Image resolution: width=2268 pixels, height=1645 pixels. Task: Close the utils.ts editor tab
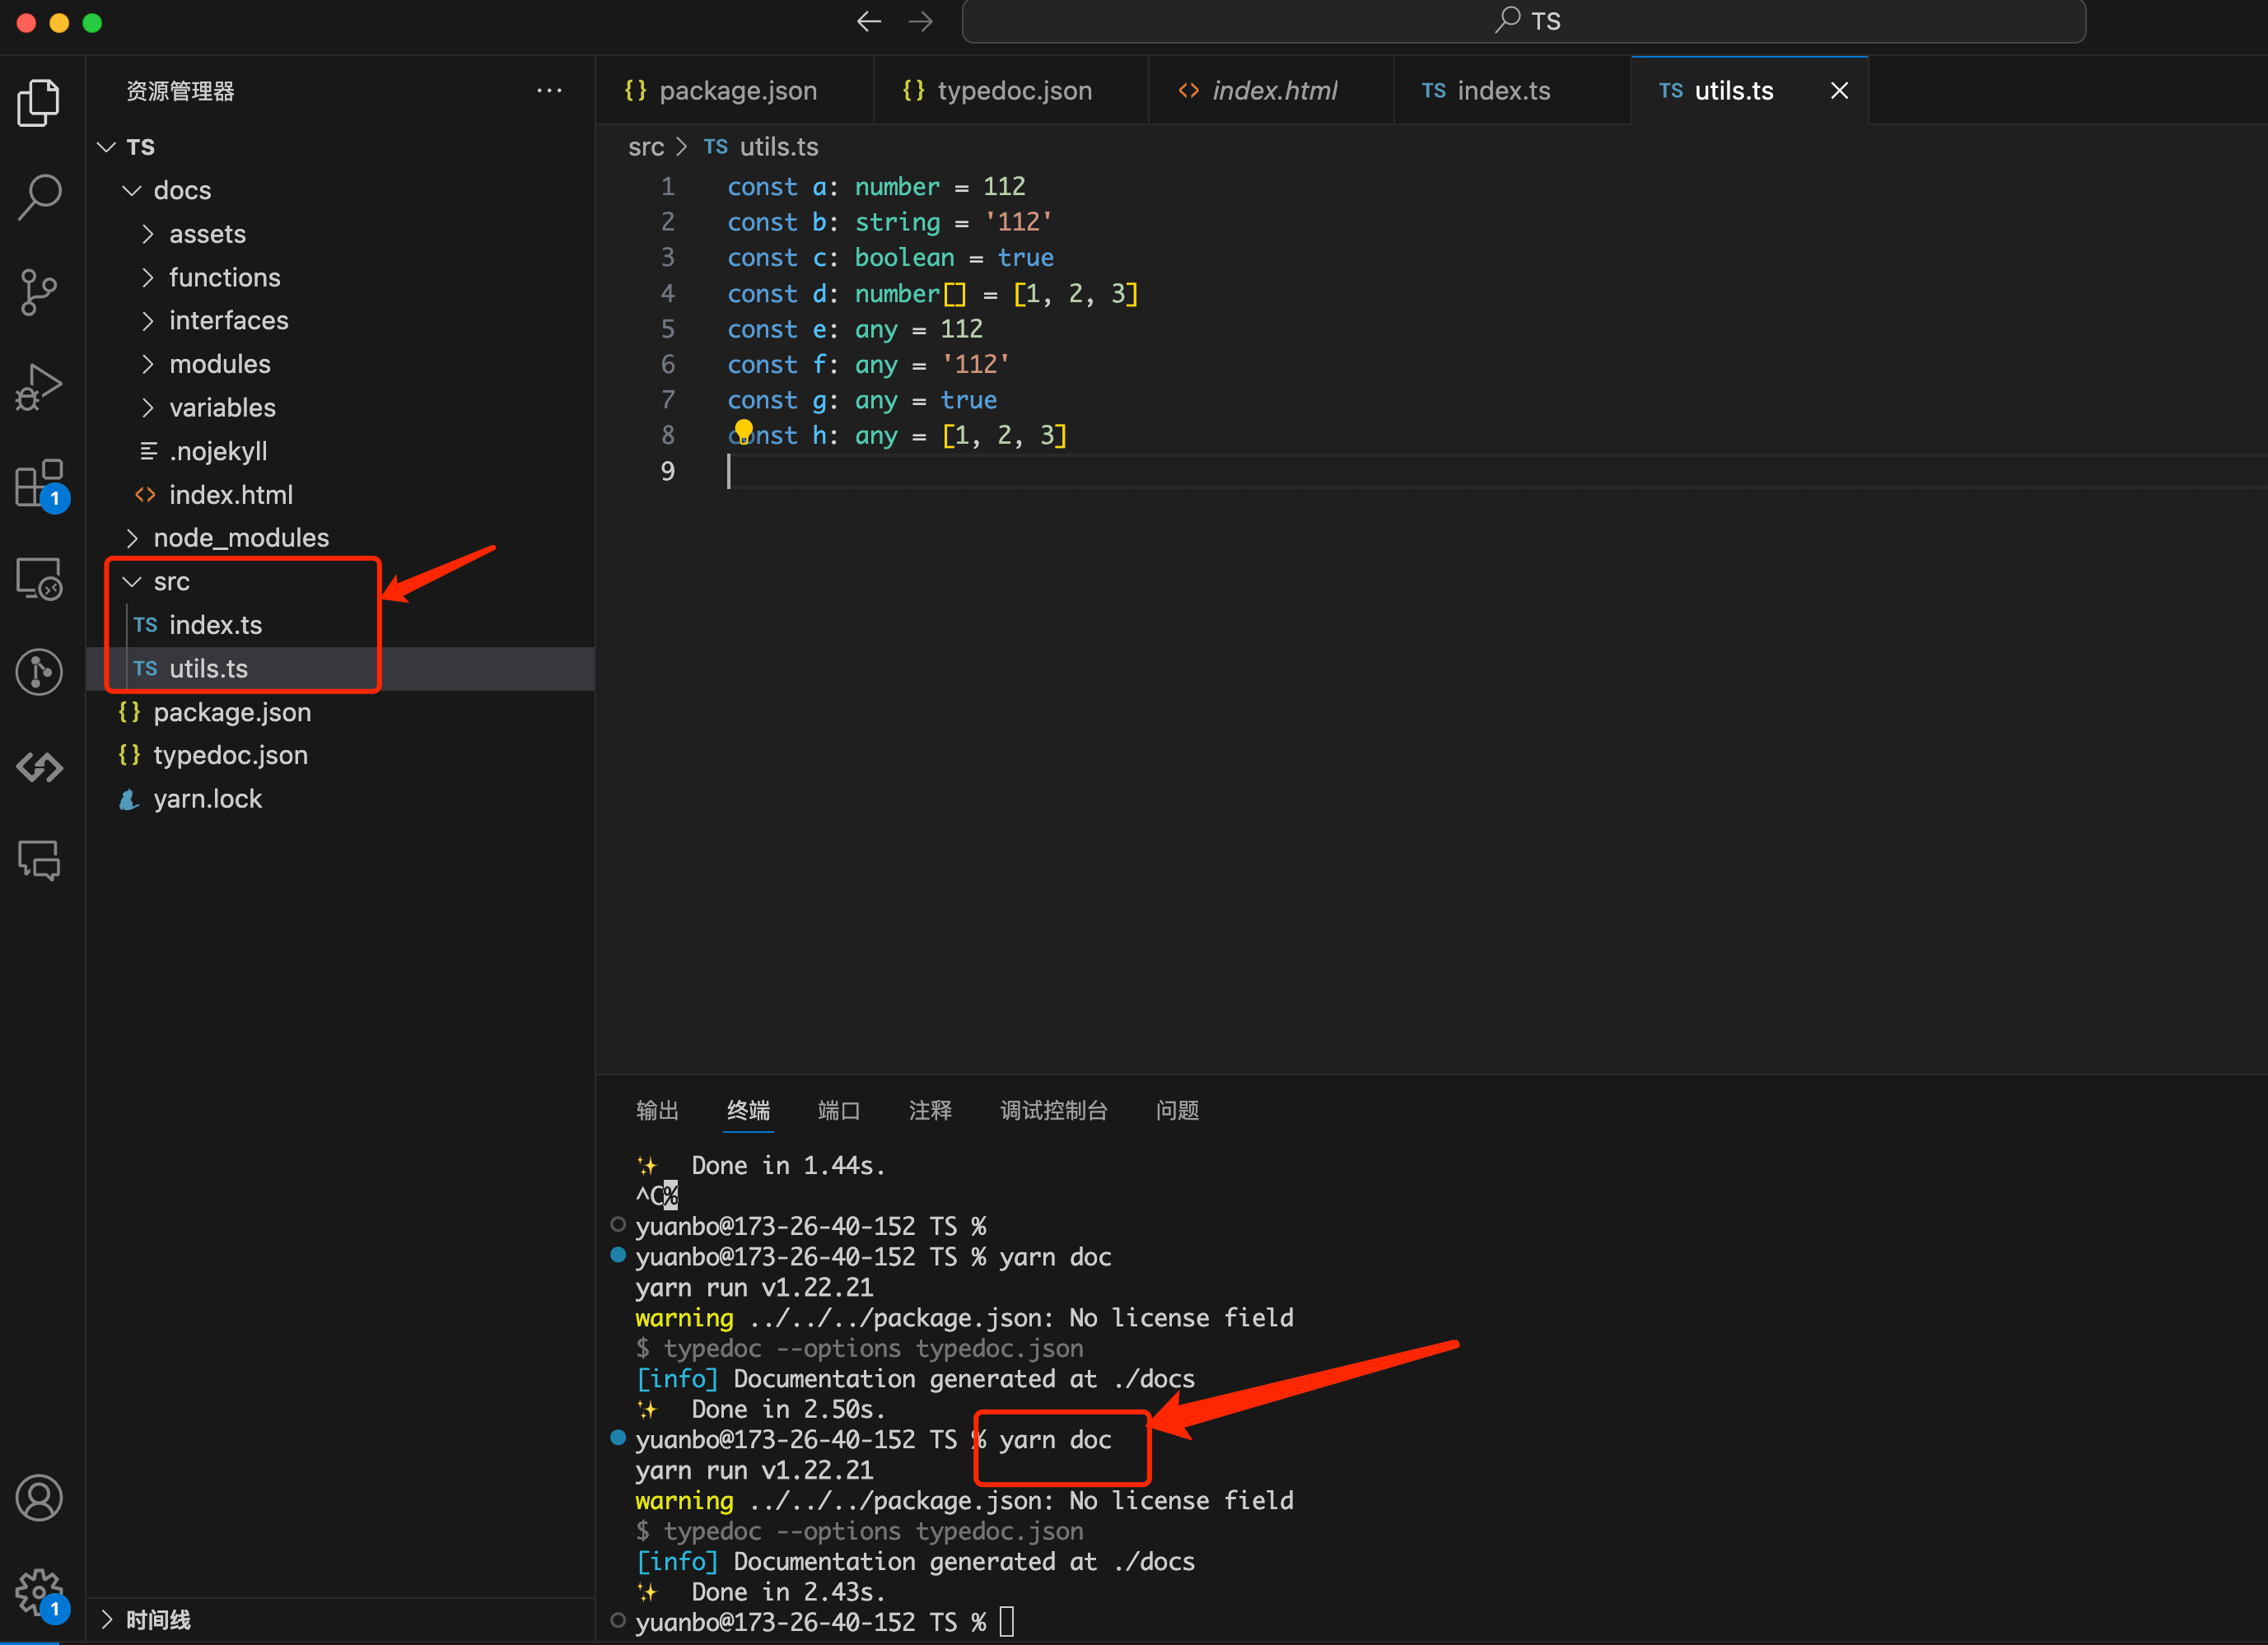click(x=1838, y=91)
